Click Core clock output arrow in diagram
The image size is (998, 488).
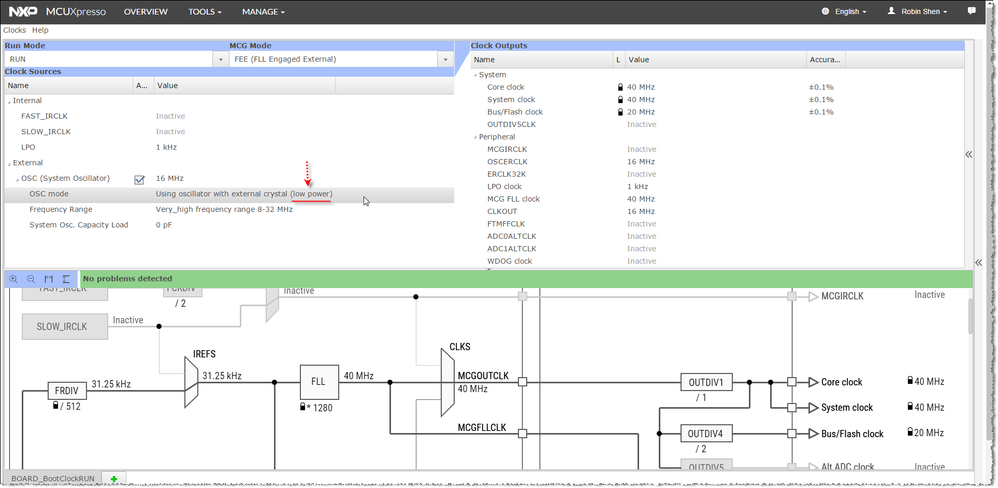tap(813, 382)
